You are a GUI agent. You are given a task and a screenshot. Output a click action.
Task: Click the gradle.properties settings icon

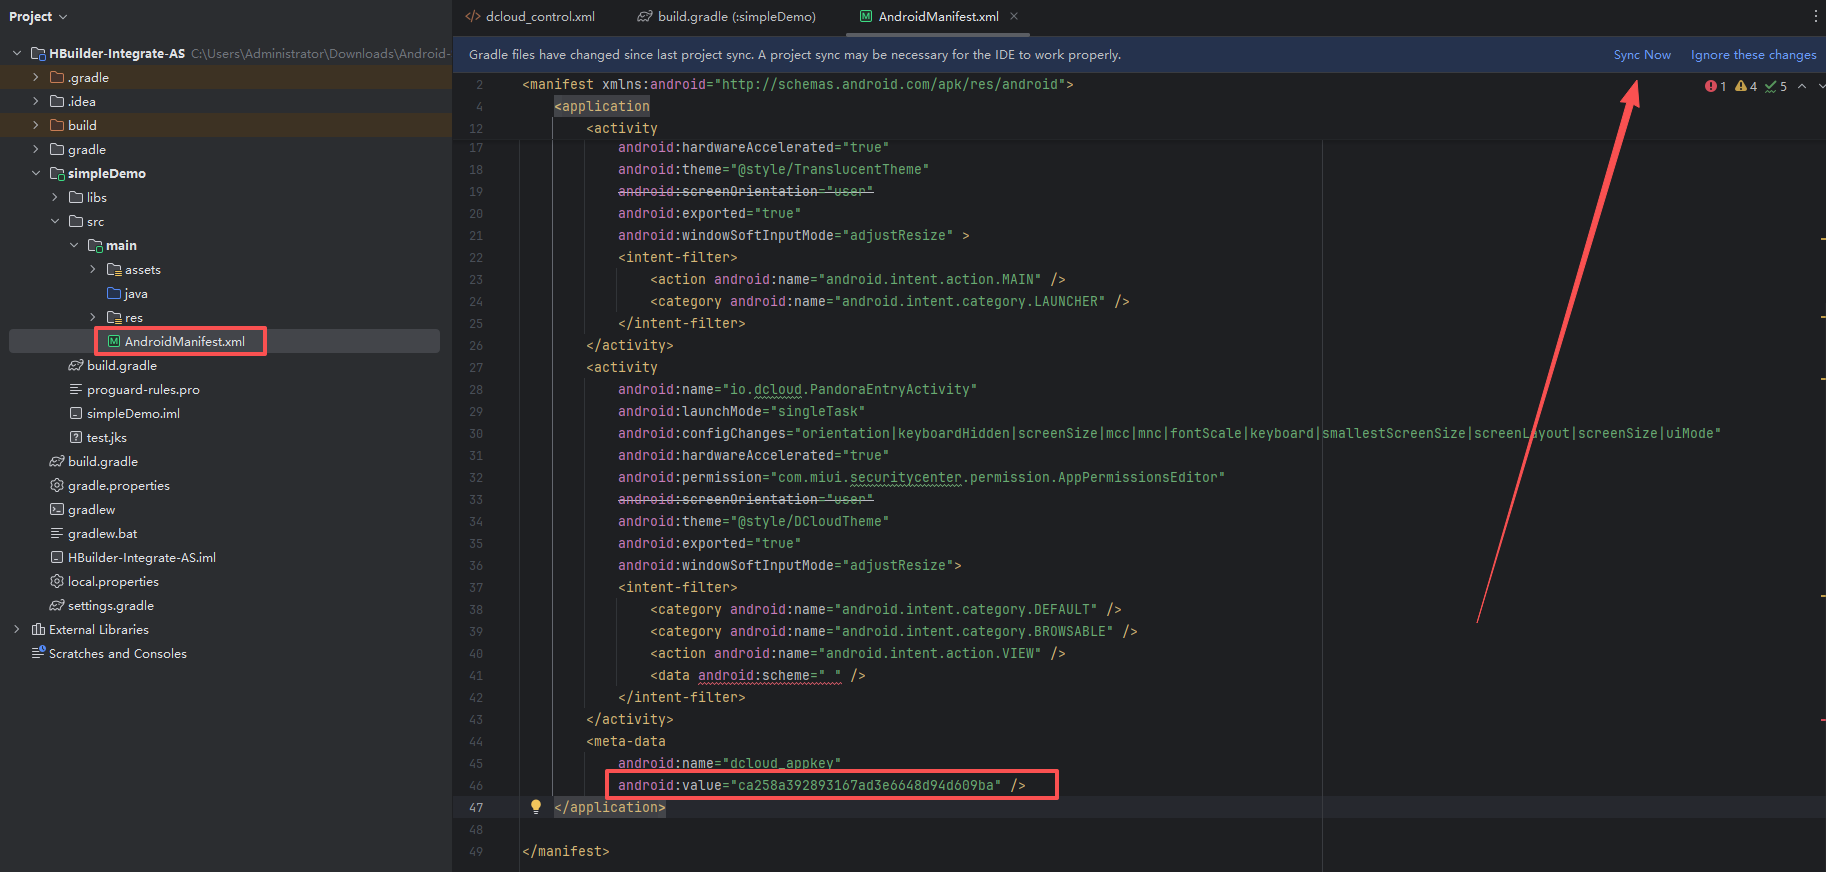pos(57,485)
